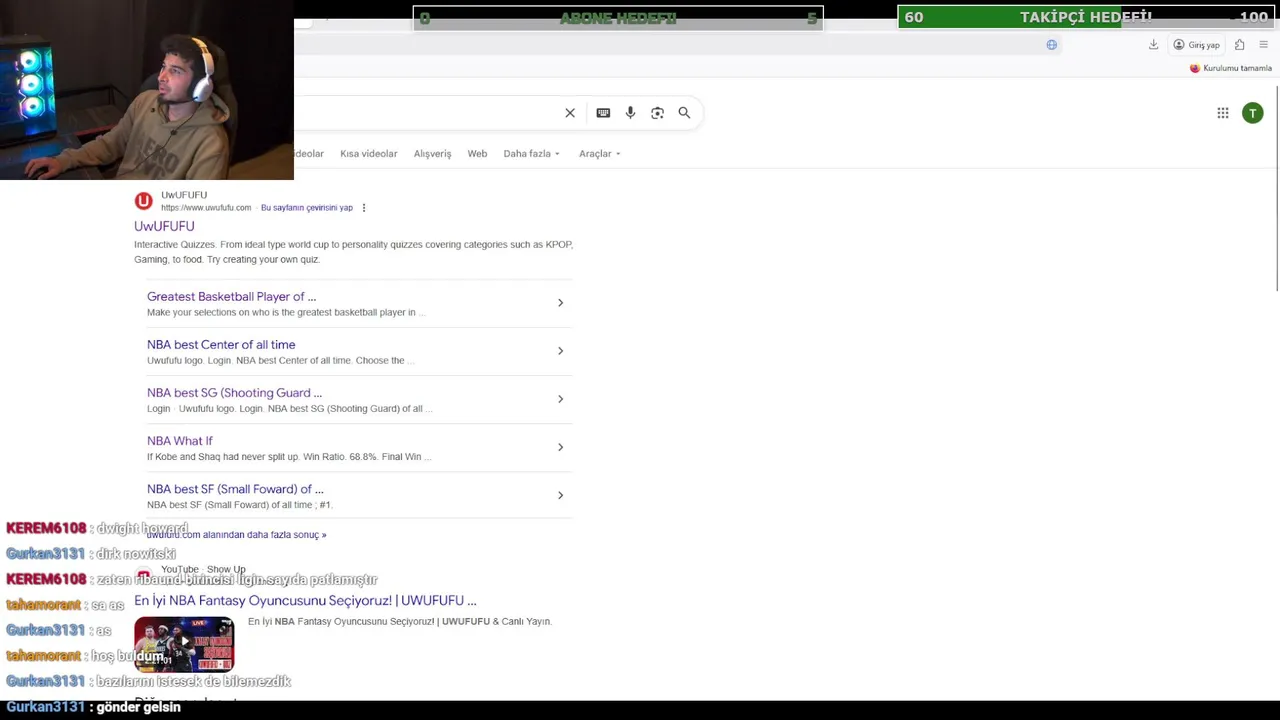
Task: Expand NBA What If result chevron
Action: click(x=560, y=447)
